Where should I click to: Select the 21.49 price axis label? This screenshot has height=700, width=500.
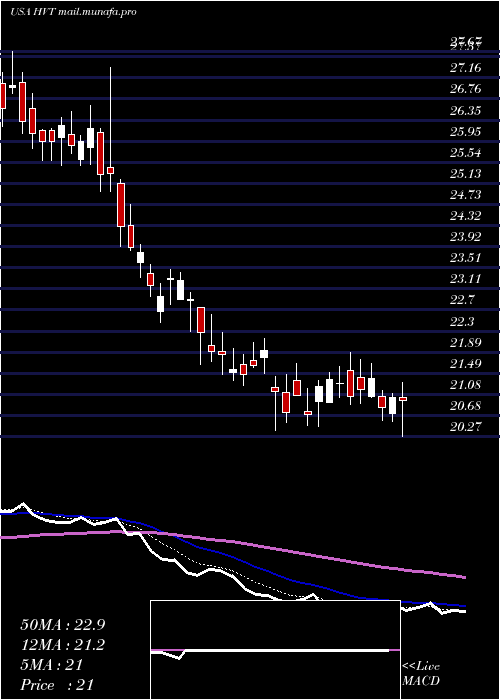466,363
